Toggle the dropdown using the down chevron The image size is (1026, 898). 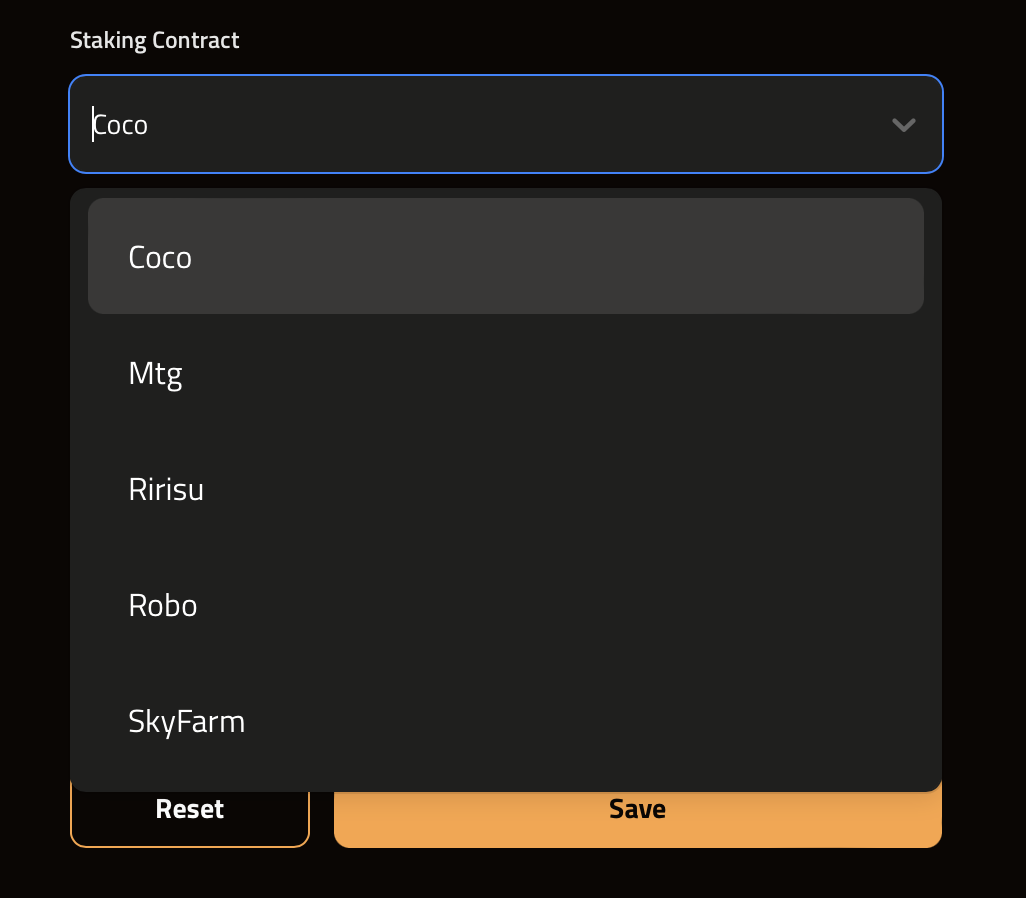tap(903, 125)
